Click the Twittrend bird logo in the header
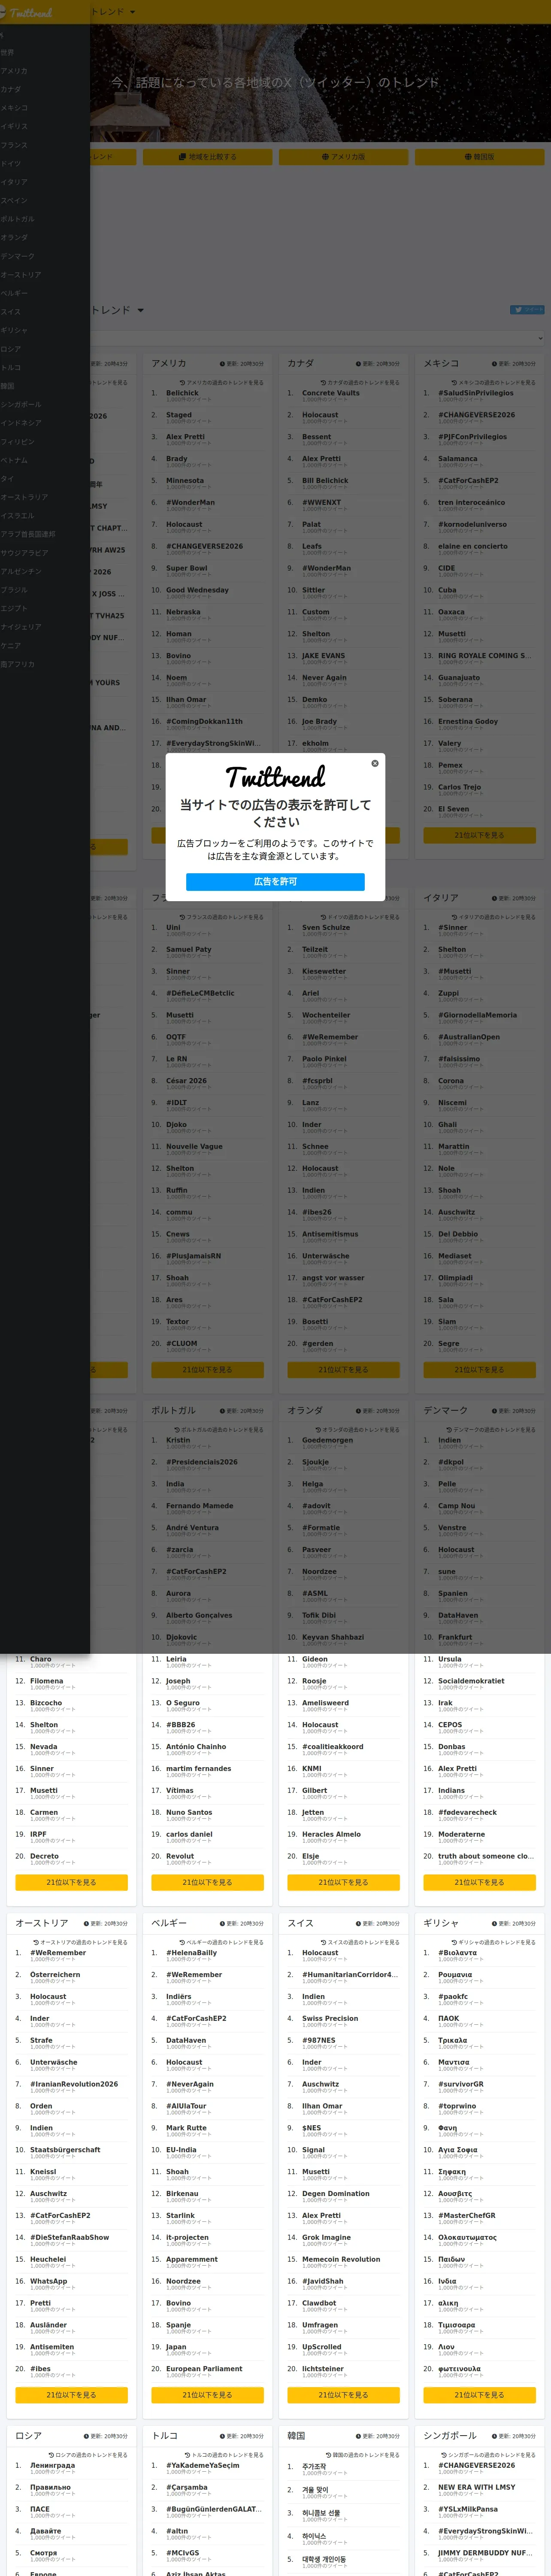551x2576 pixels. [27, 12]
